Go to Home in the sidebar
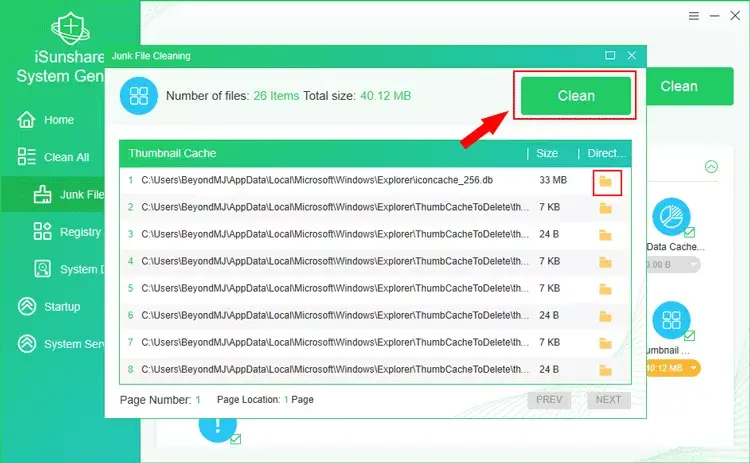Image resolution: width=750 pixels, height=463 pixels. click(45, 120)
